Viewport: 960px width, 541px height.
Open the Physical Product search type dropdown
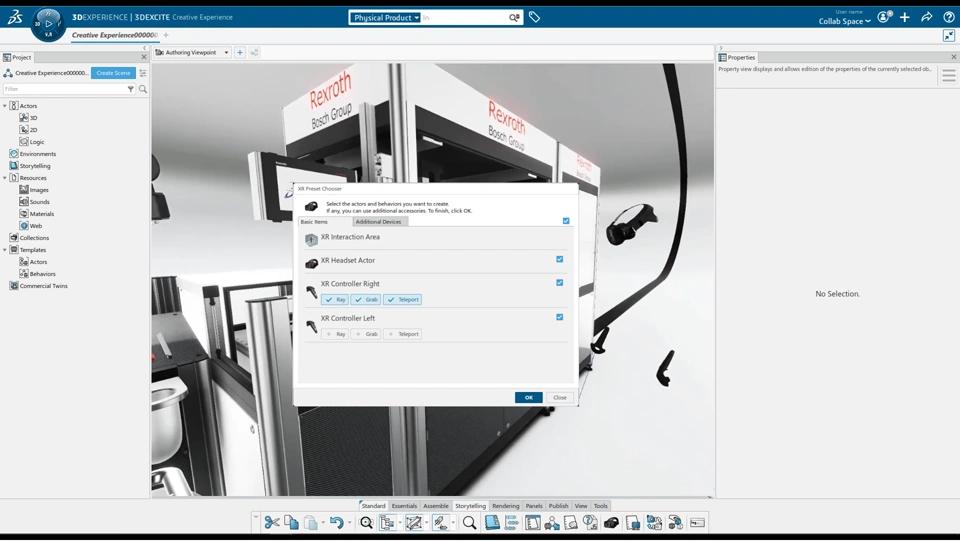385,18
